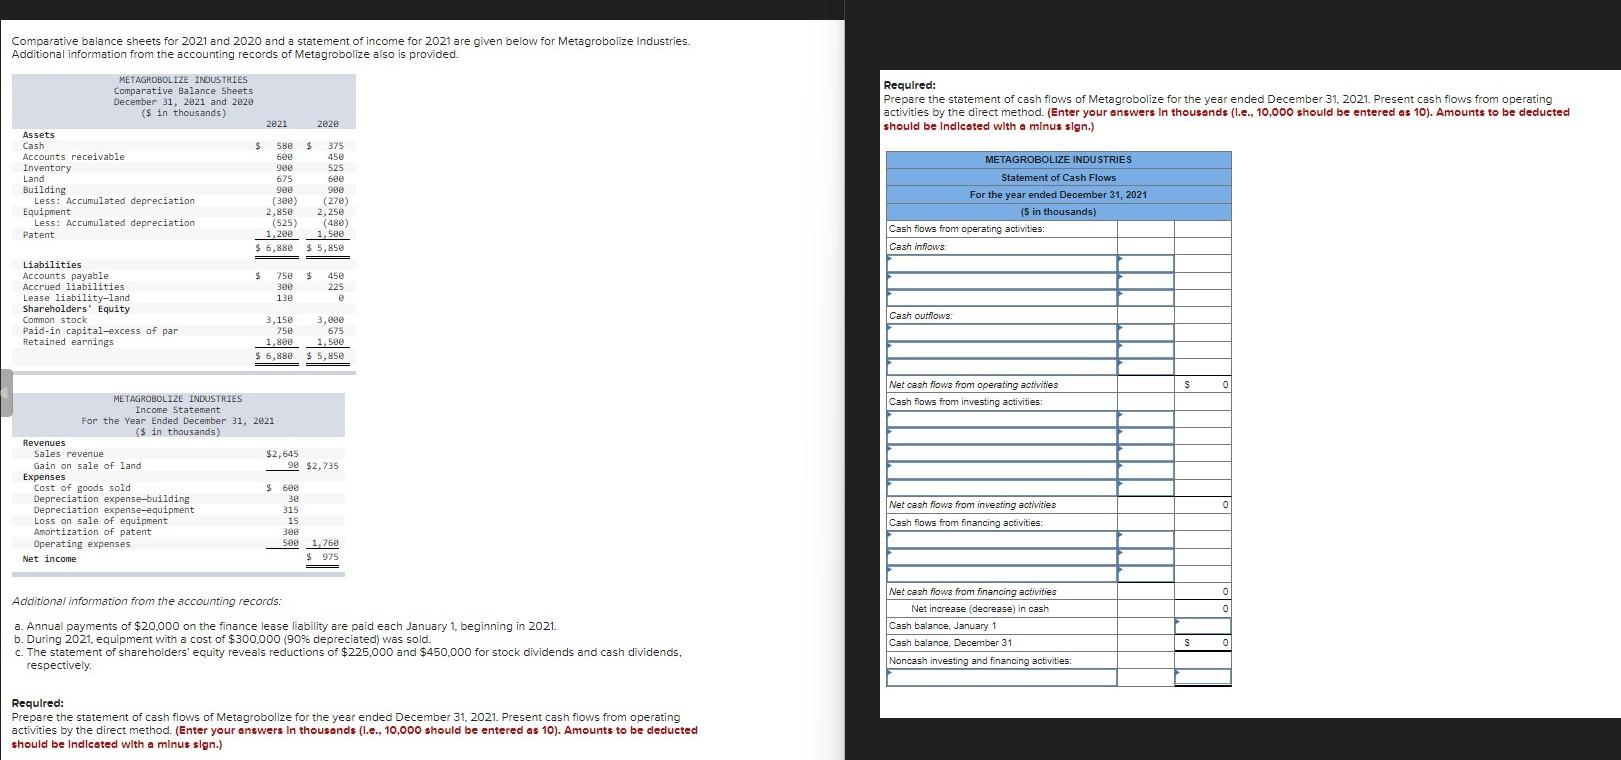The height and width of the screenshot is (760, 1621).
Task: Click first amount field under Cash inflows
Action: (x=1146, y=264)
